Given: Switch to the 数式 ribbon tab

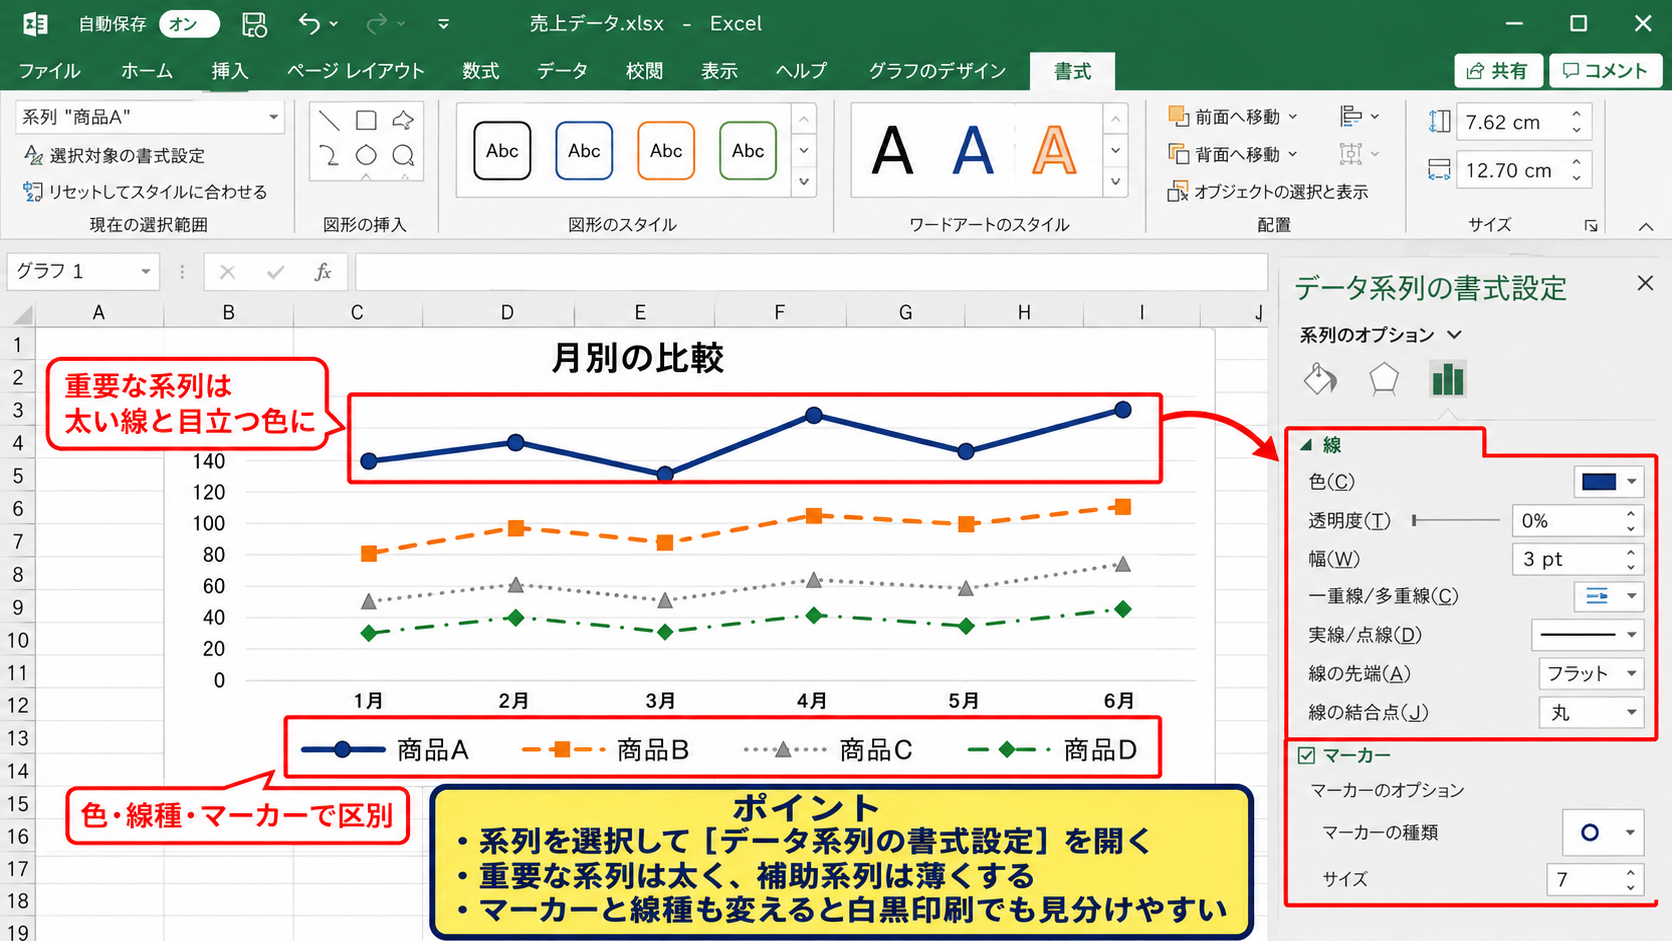Looking at the screenshot, I should click(481, 71).
